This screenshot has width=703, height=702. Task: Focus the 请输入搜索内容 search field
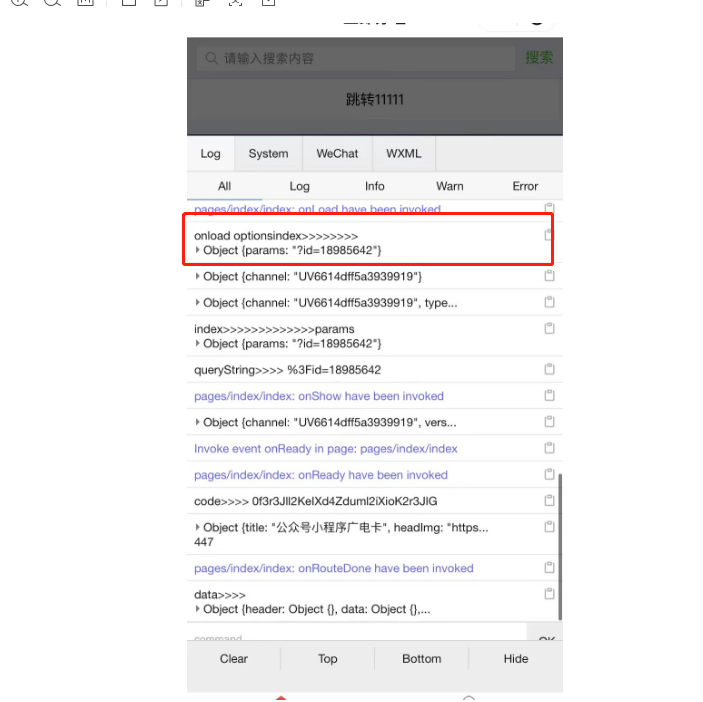point(355,58)
